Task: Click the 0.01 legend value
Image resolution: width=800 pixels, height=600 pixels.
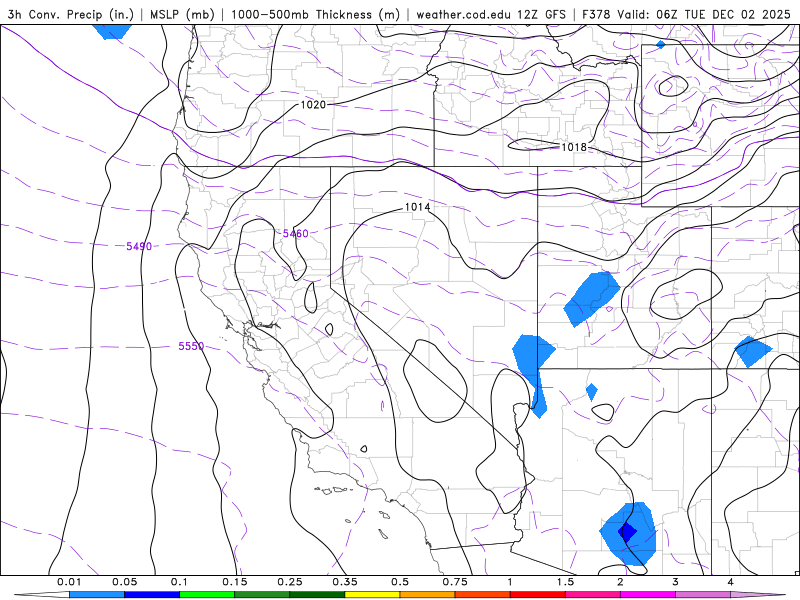Action: pos(69,582)
